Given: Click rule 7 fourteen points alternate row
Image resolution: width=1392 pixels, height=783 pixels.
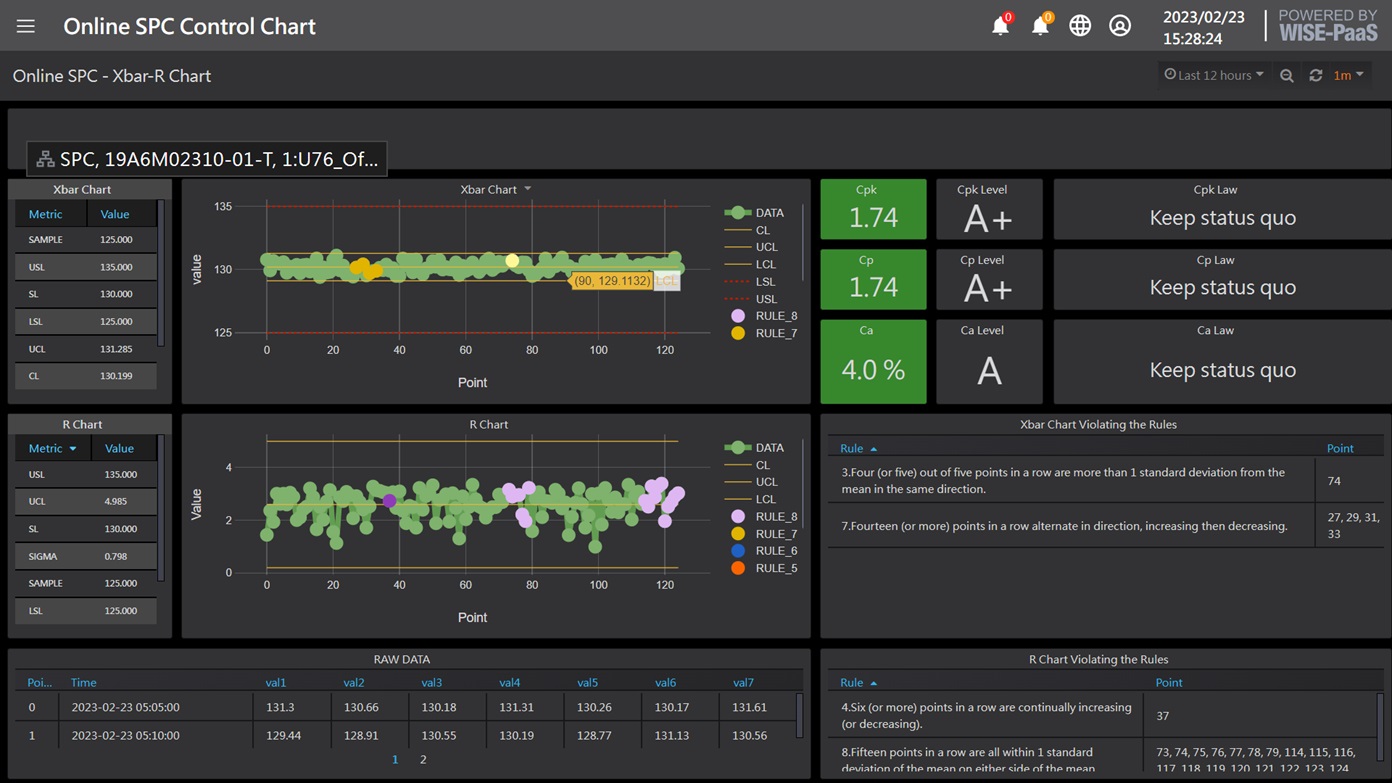Looking at the screenshot, I should point(1106,525).
